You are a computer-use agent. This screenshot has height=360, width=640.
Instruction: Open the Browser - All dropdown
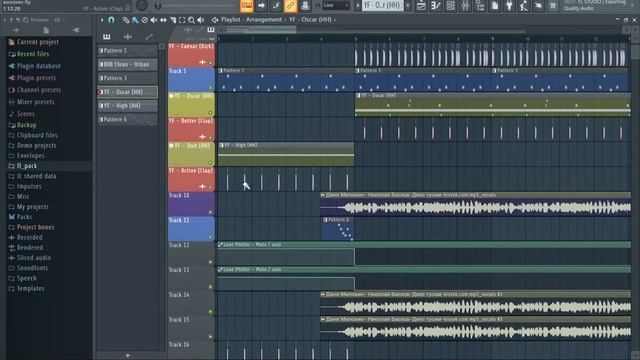click(x=48, y=20)
